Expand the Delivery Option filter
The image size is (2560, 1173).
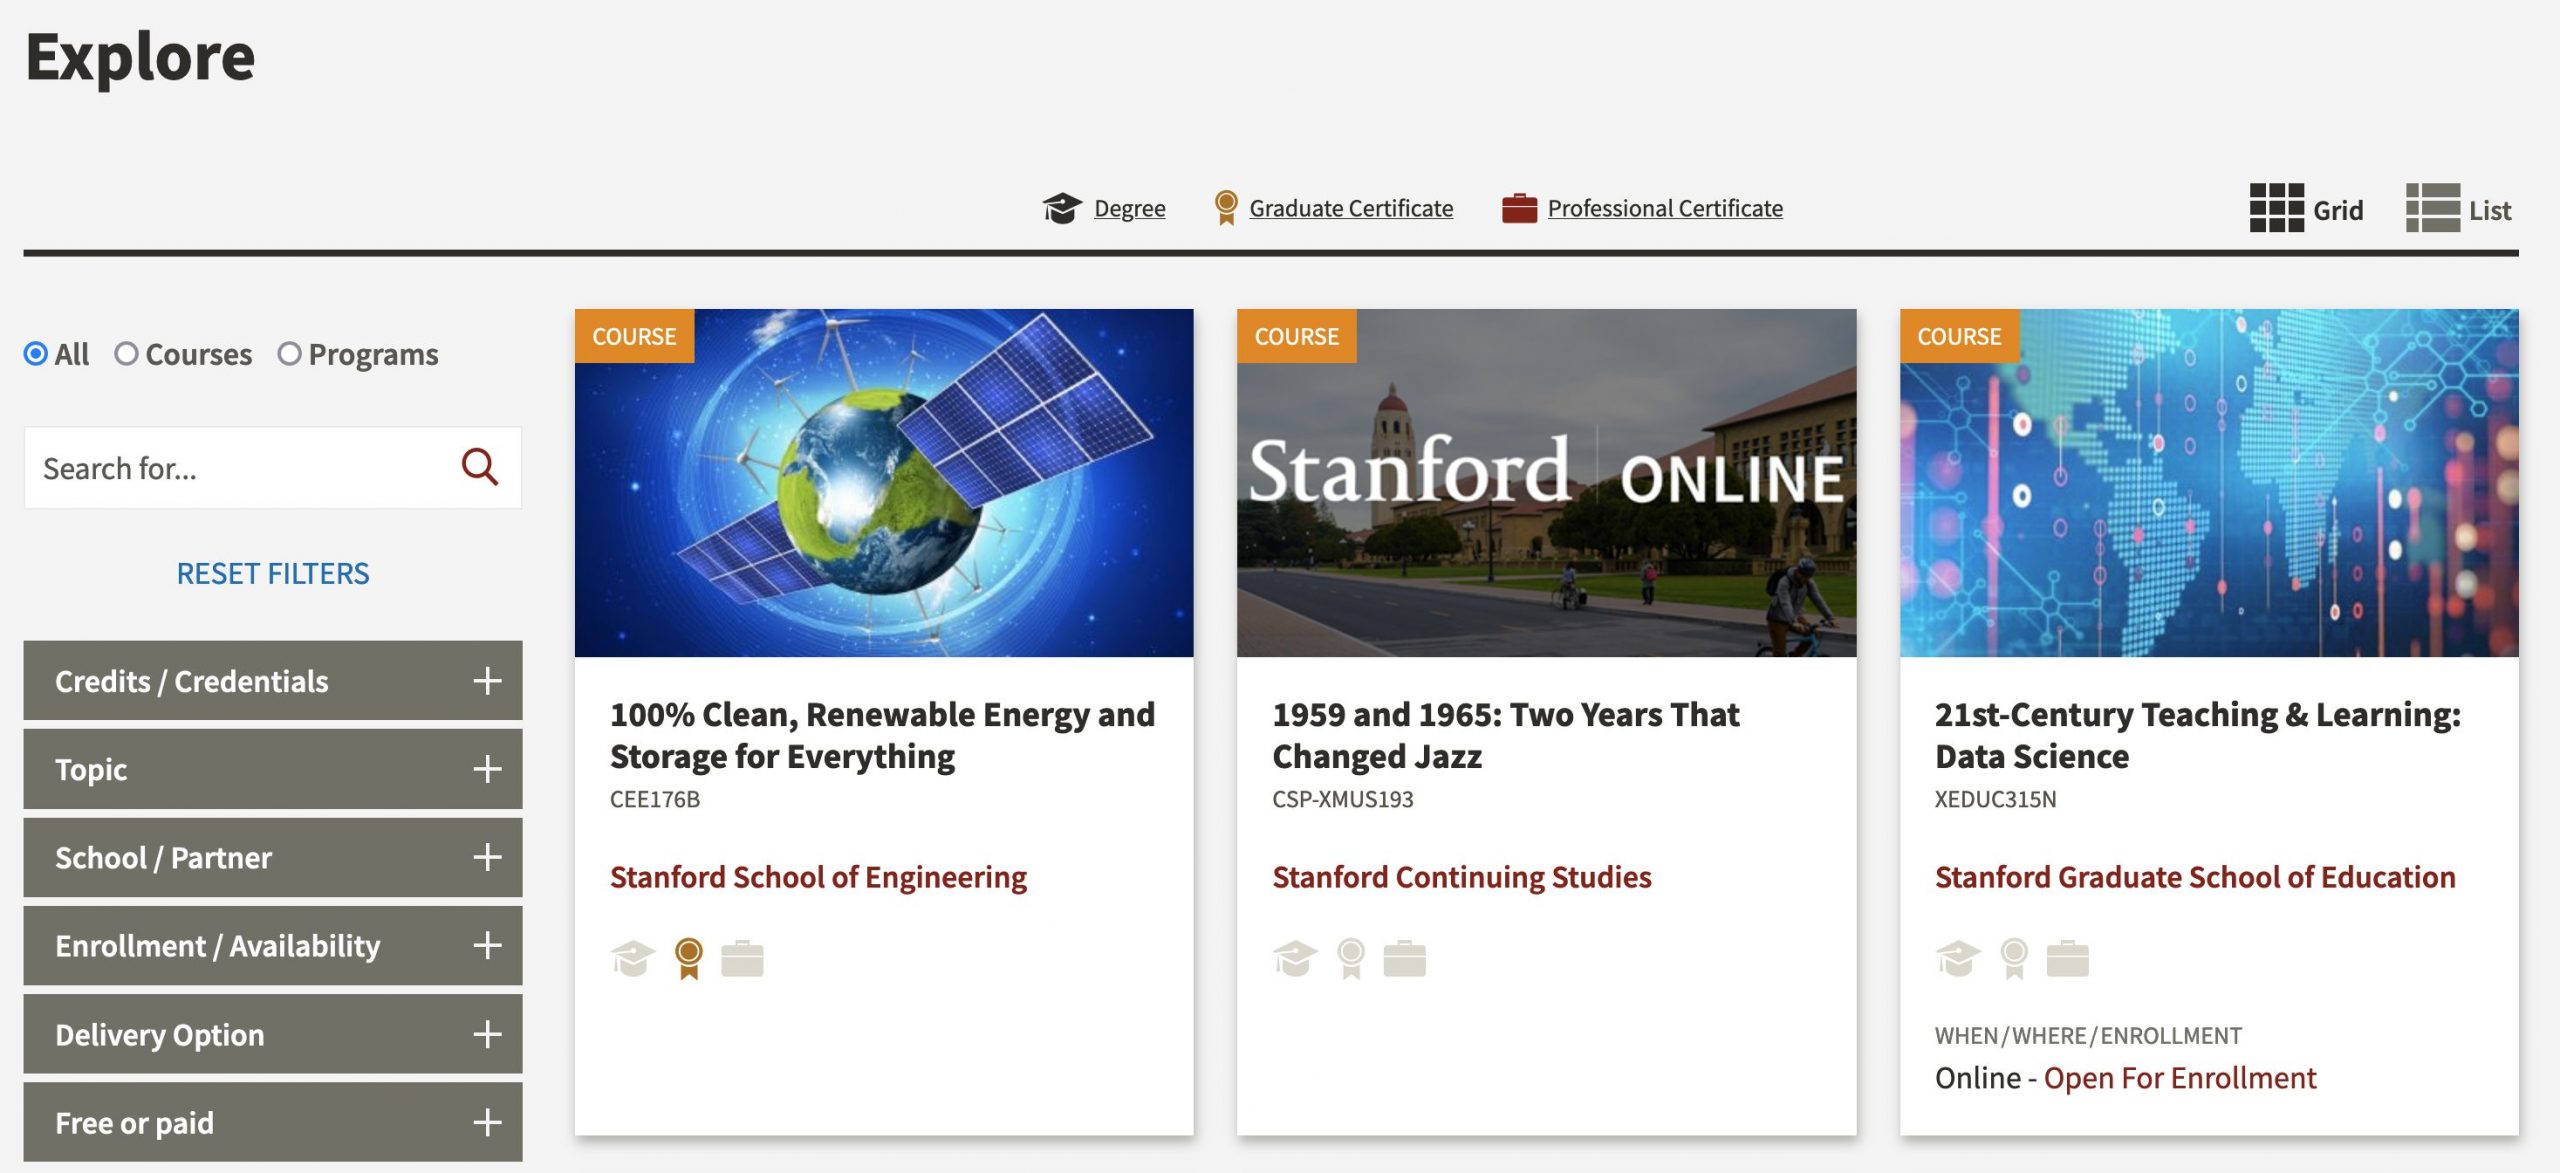click(x=273, y=1034)
